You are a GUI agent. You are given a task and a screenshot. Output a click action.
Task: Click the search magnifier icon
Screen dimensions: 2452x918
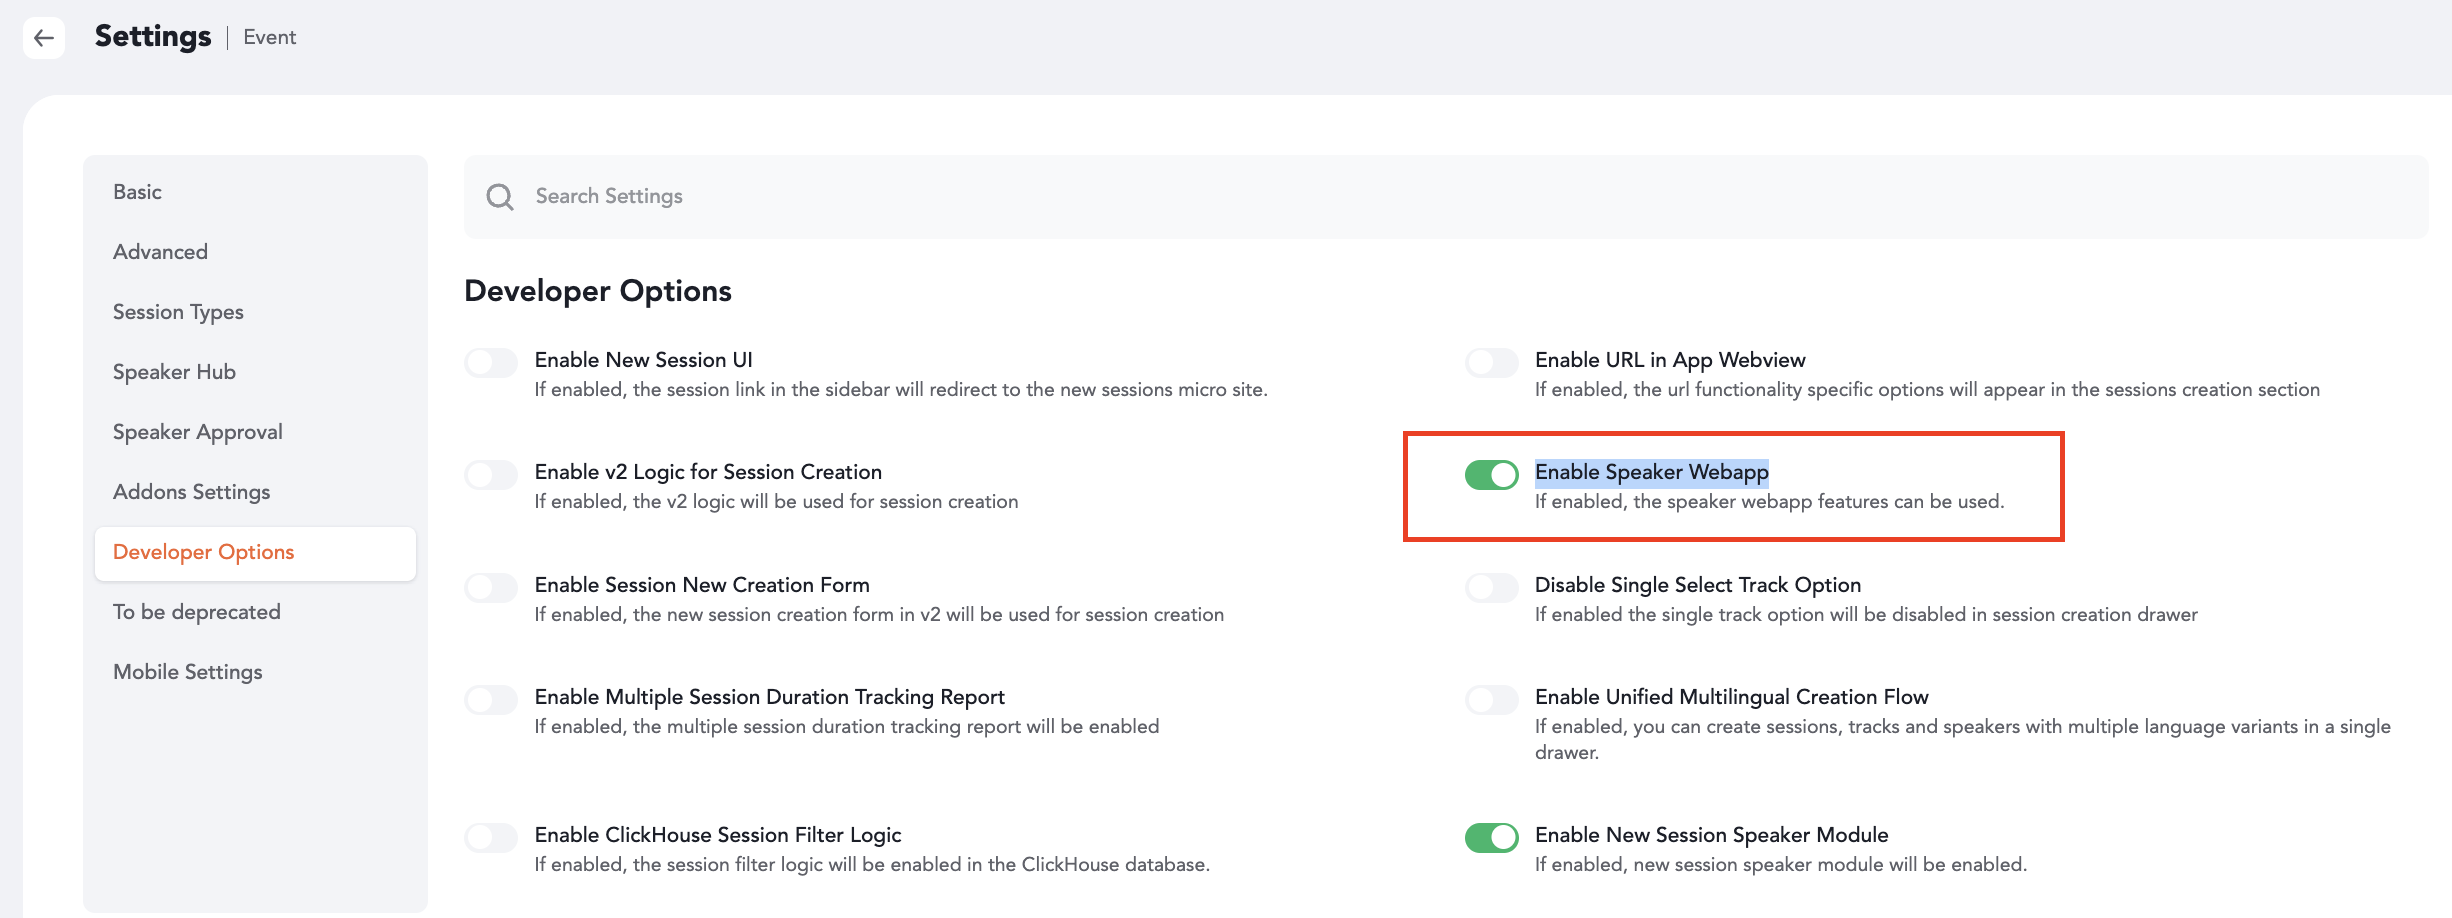click(500, 197)
